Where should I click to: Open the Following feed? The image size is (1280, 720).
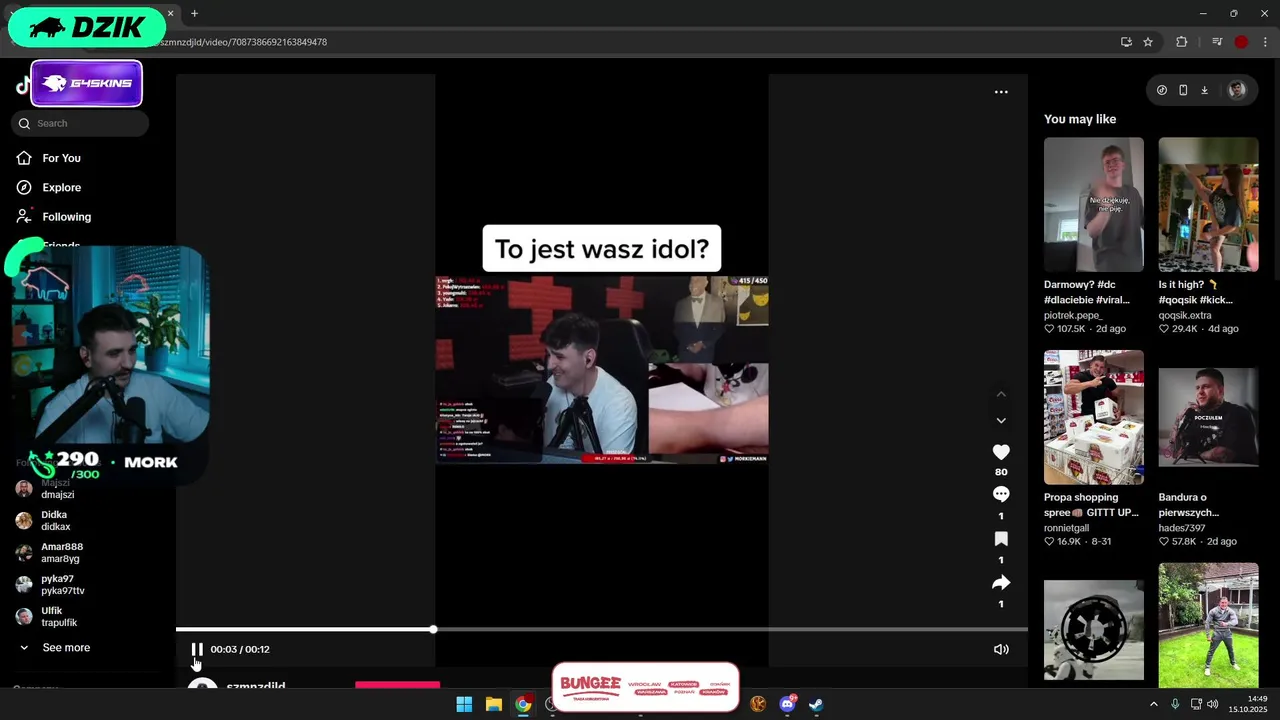(x=66, y=217)
